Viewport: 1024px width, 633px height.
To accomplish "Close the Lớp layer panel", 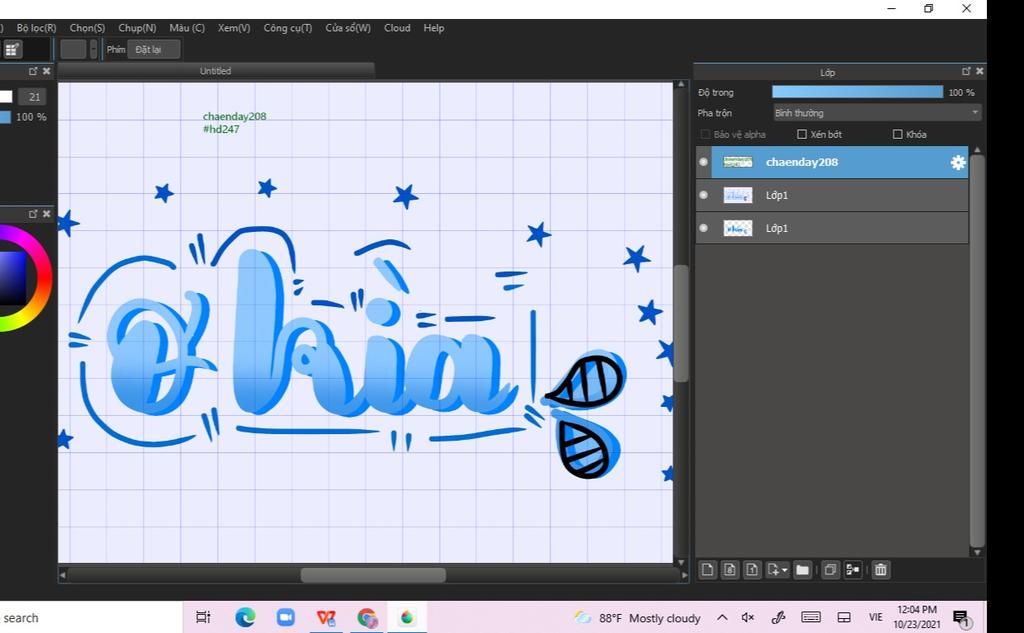I will point(979,71).
